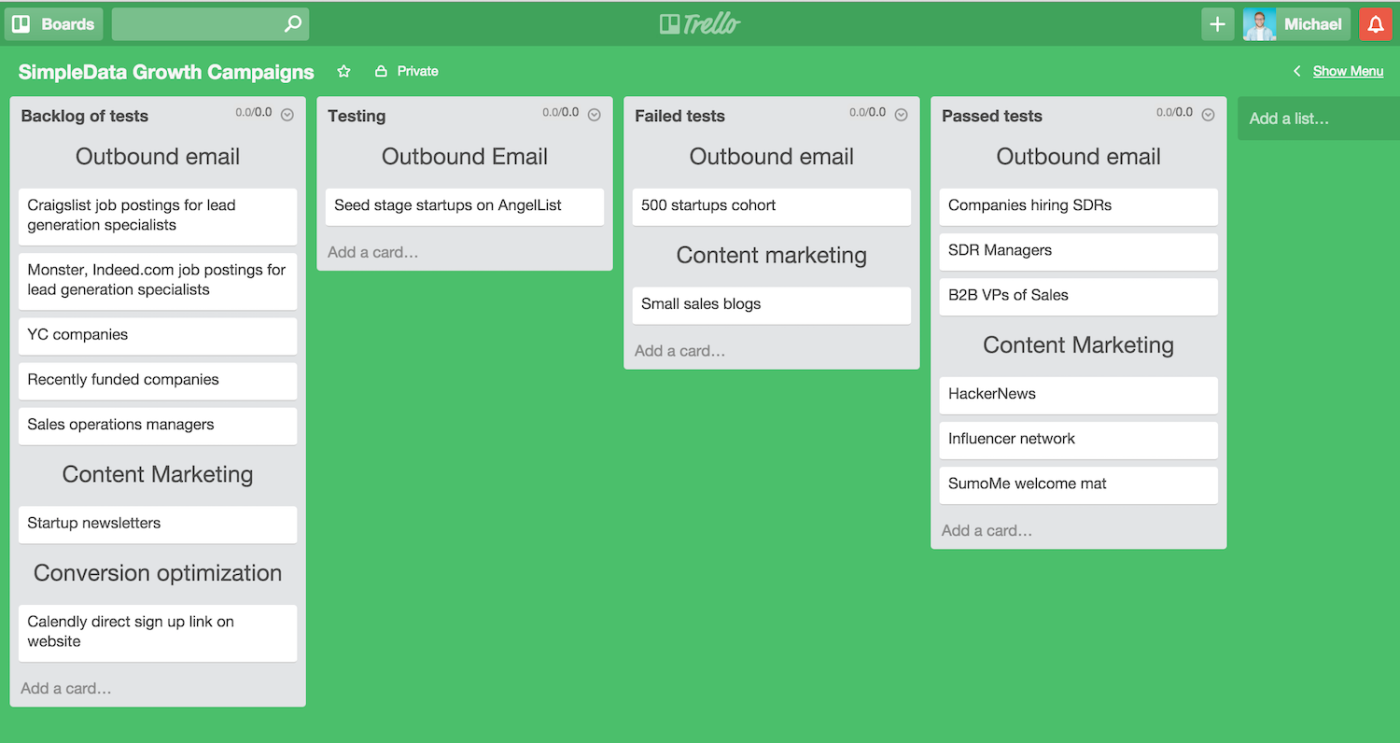The height and width of the screenshot is (743, 1400).
Task: Open the 500 startups cohort card
Action: pyautogui.click(x=772, y=206)
